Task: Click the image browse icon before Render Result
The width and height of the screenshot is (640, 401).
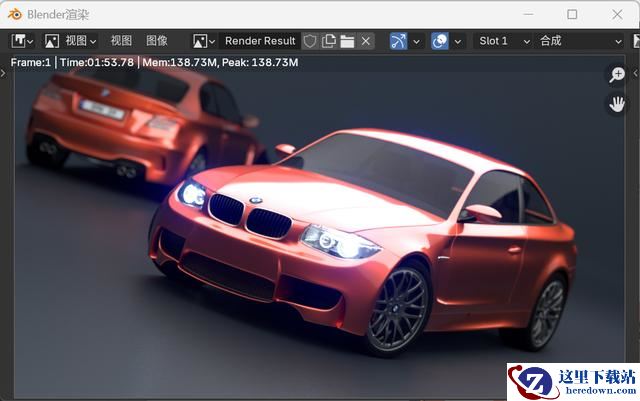Action: point(204,41)
